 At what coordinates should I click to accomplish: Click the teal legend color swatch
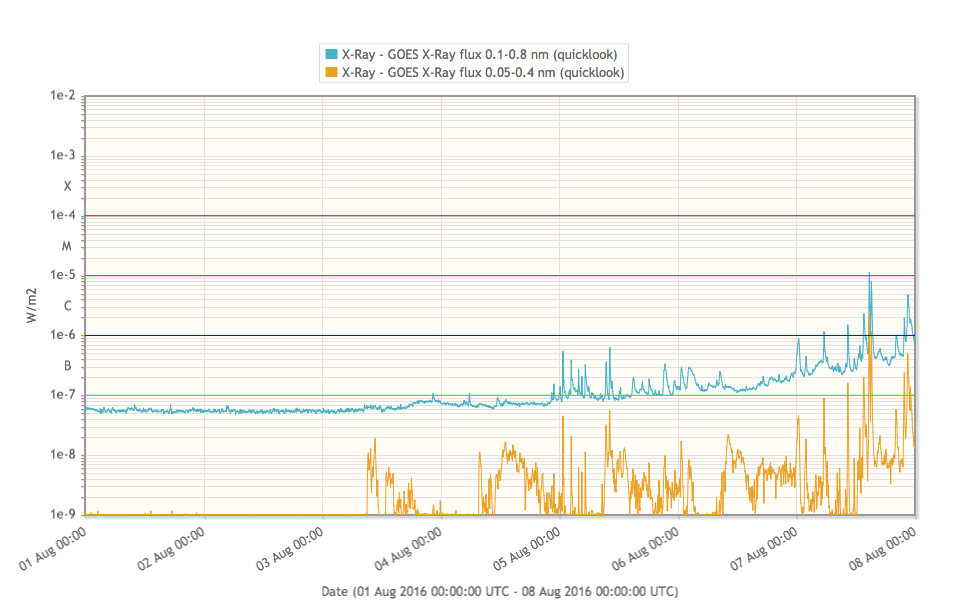pyautogui.click(x=332, y=54)
